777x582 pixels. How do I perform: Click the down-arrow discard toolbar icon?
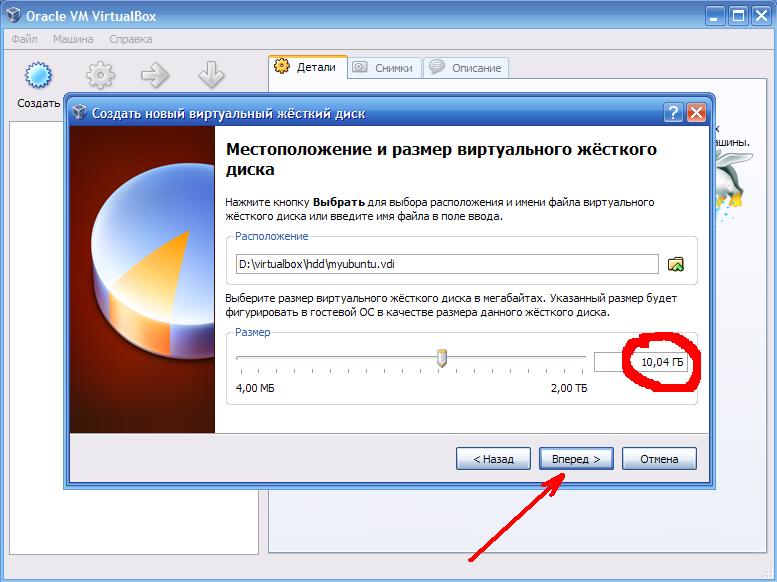click(x=212, y=75)
